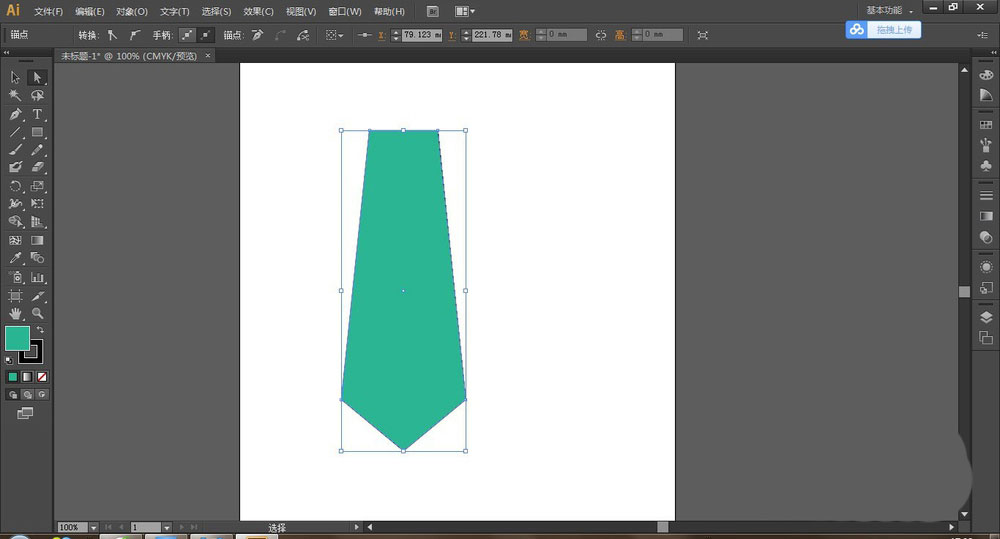Set fill mode to None
Image resolution: width=1000 pixels, height=539 pixels.
[41, 377]
